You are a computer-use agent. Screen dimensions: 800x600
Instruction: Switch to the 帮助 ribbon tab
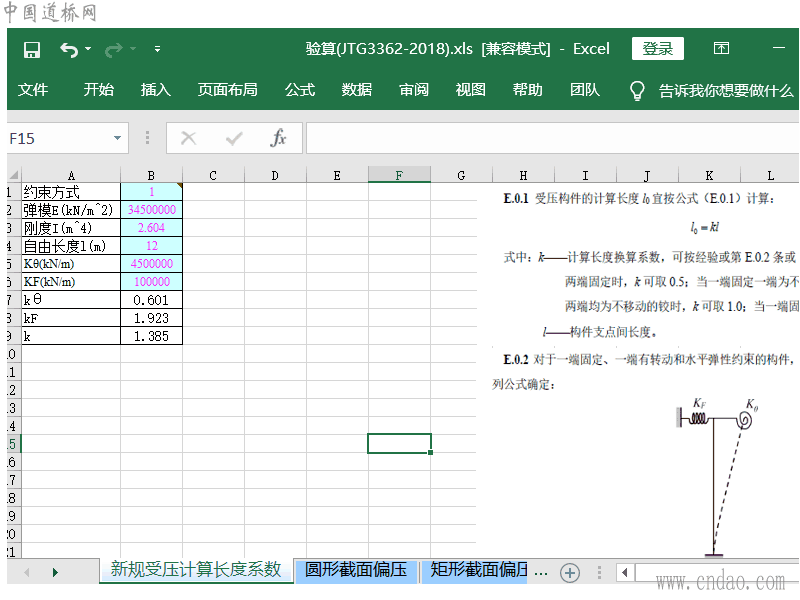pyautogui.click(x=528, y=90)
